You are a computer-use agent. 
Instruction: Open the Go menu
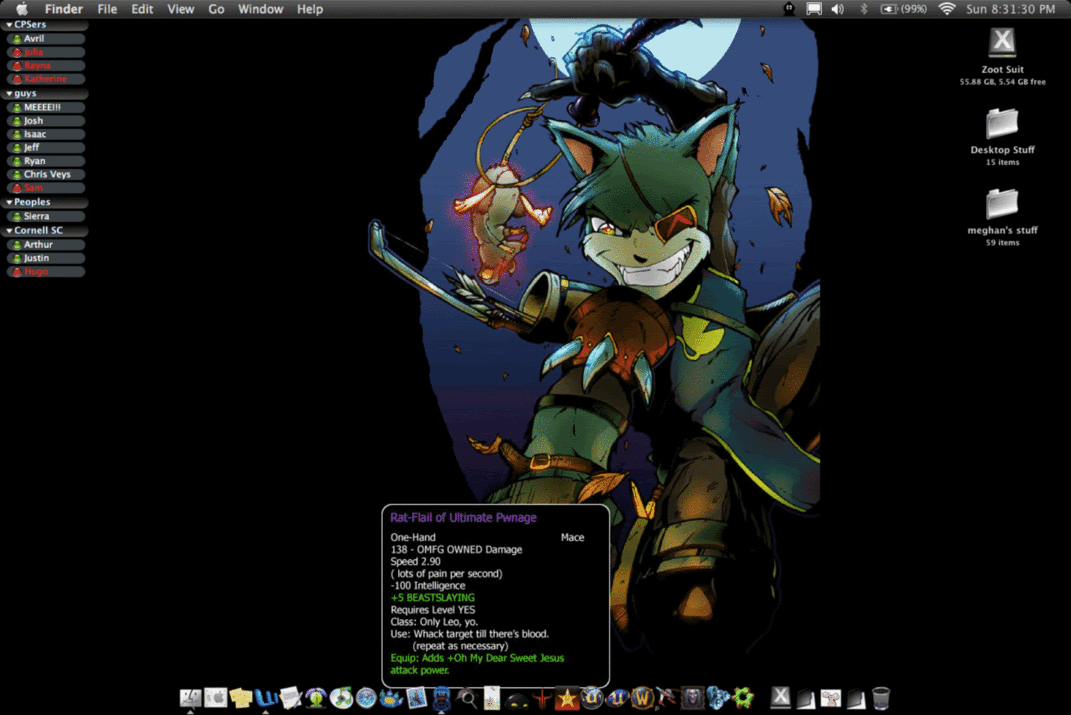(x=216, y=9)
